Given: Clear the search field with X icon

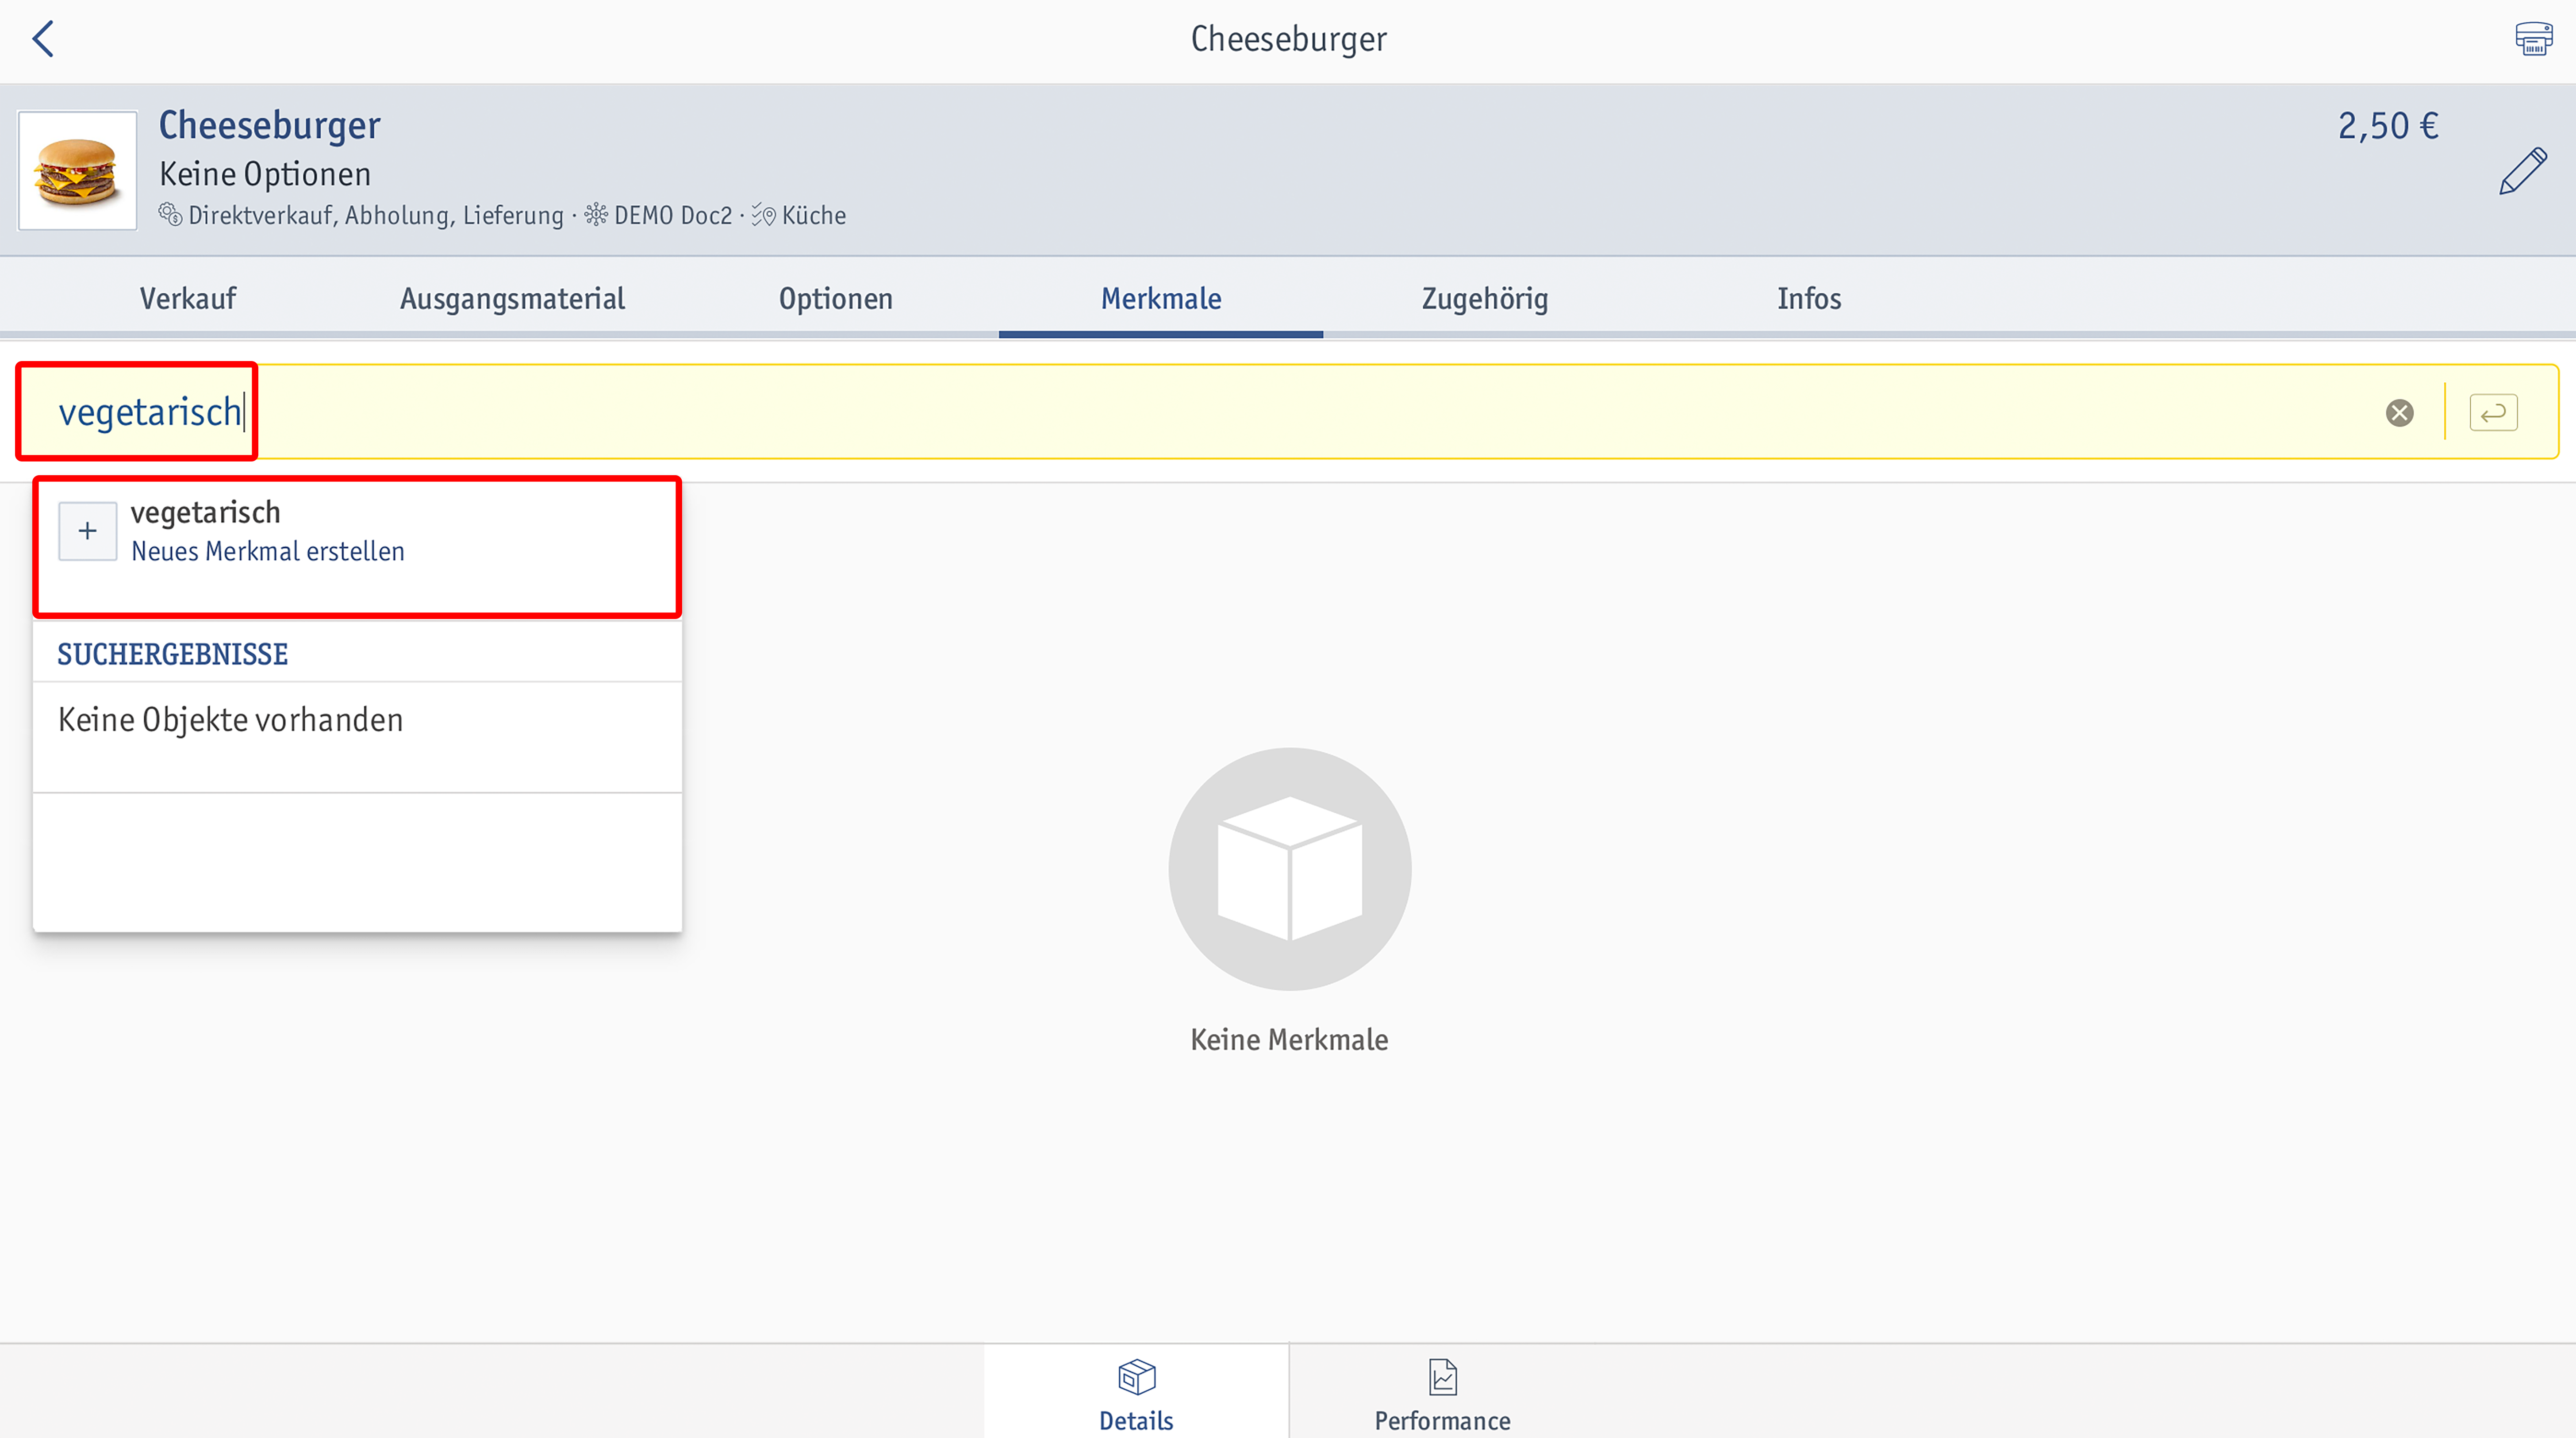Looking at the screenshot, I should (x=2399, y=412).
